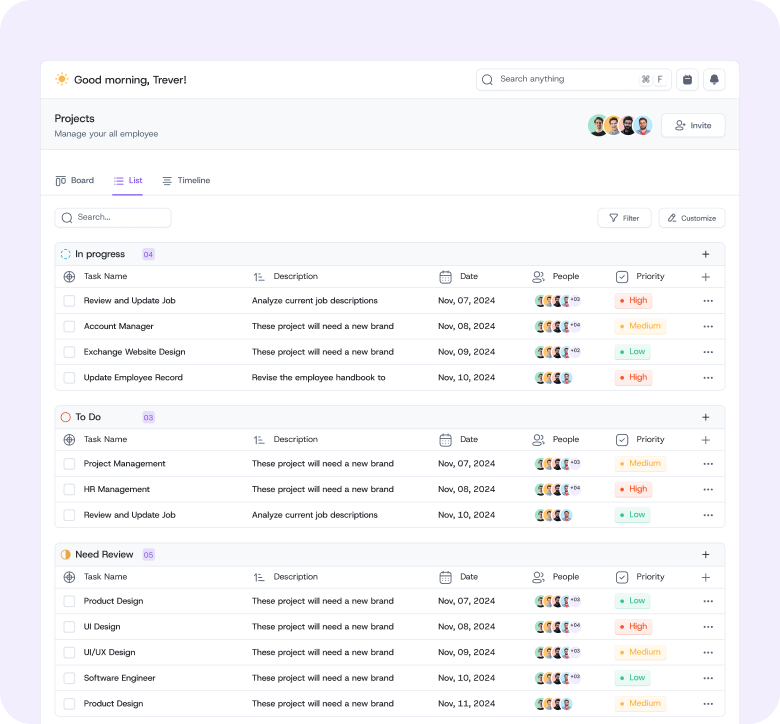Open High priority badge for Review and Update Job

[633, 300]
